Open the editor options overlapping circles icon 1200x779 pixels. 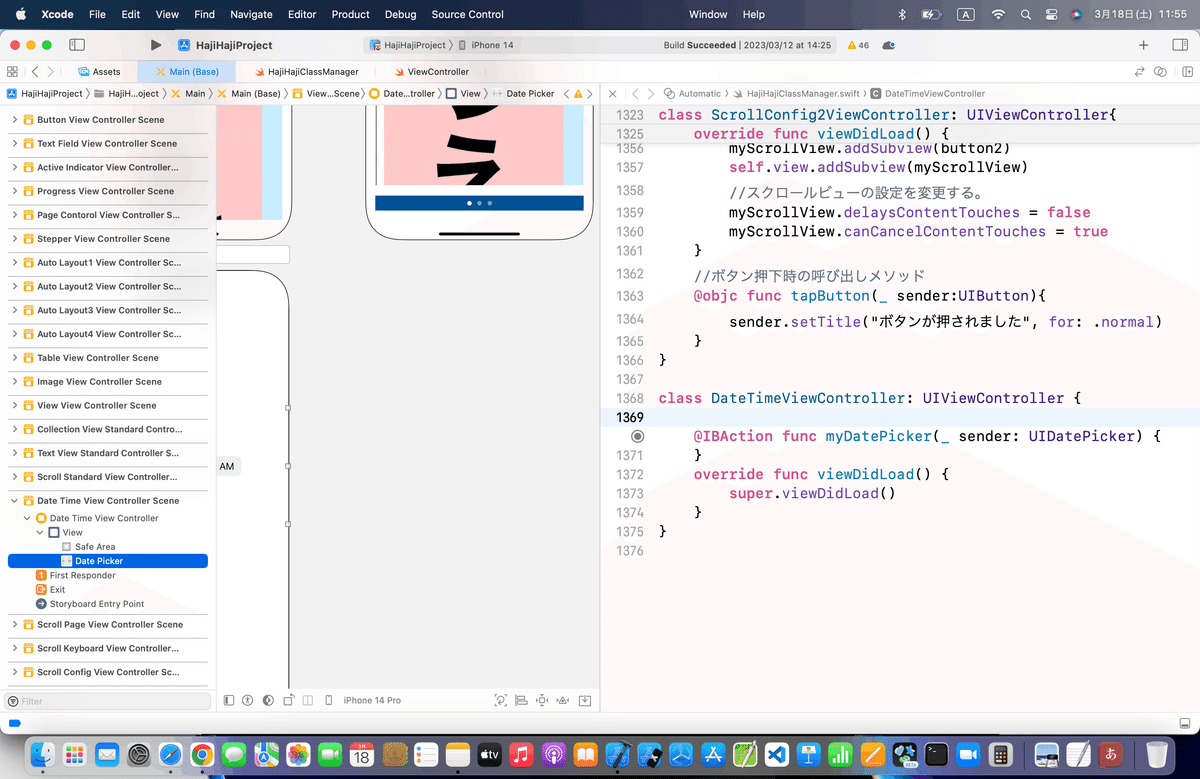tap(1160, 72)
